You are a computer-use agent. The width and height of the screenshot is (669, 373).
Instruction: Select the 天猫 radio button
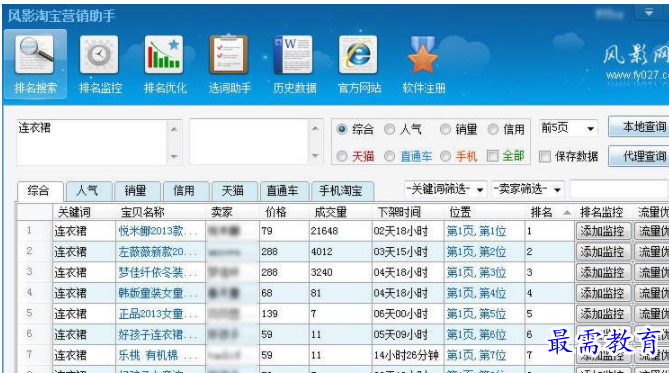342,156
